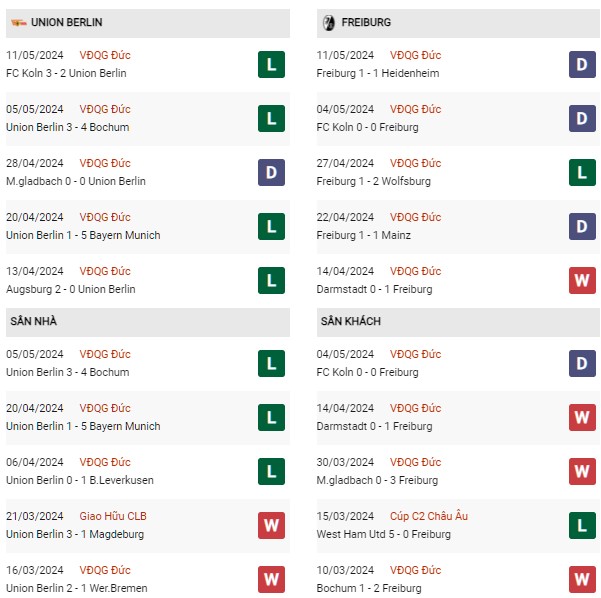Screen dimensions: 601x598
Task: Open the VĐQG Đức link dated 11/05/2024 under Union Berlin
Action: click(x=105, y=55)
